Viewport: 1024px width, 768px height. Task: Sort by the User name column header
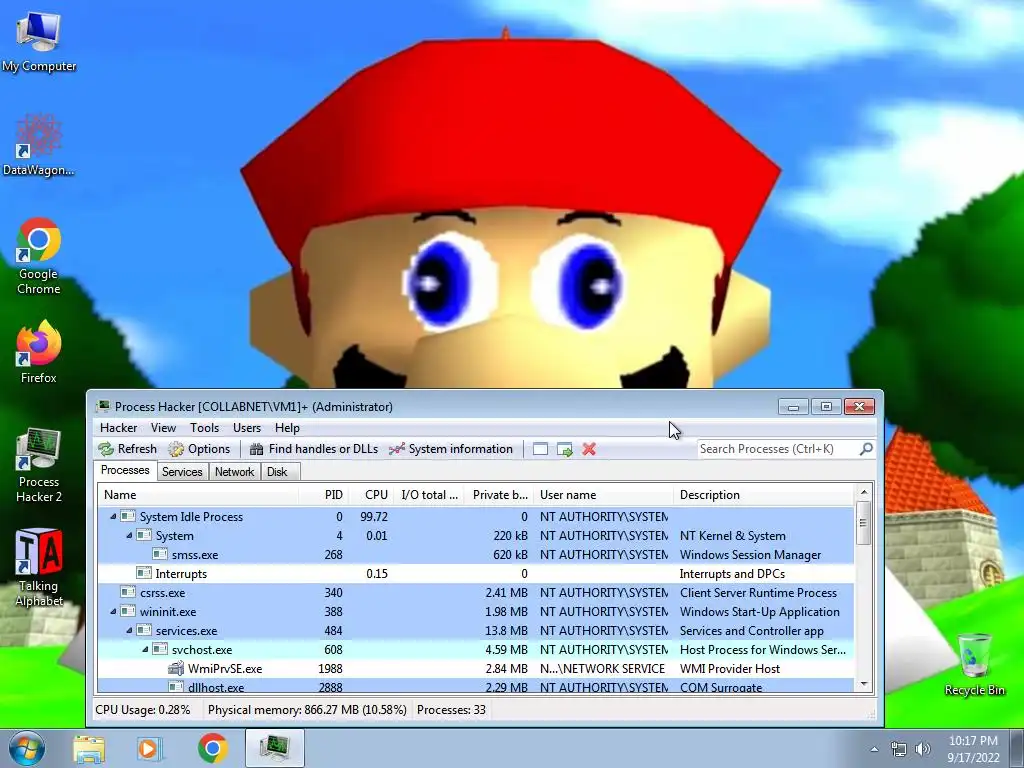pos(603,495)
